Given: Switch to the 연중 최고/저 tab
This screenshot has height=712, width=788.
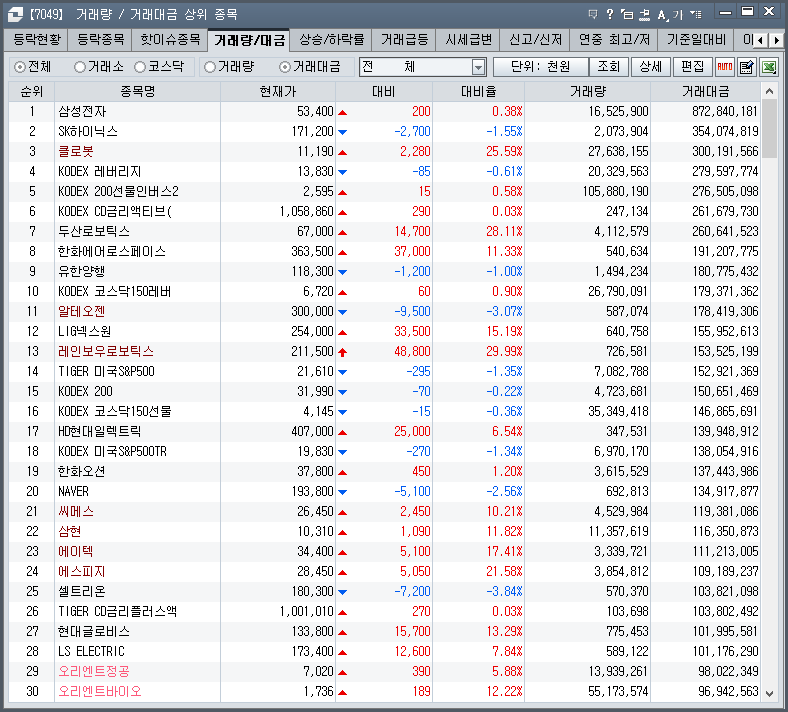Looking at the screenshot, I should [x=614, y=40].
